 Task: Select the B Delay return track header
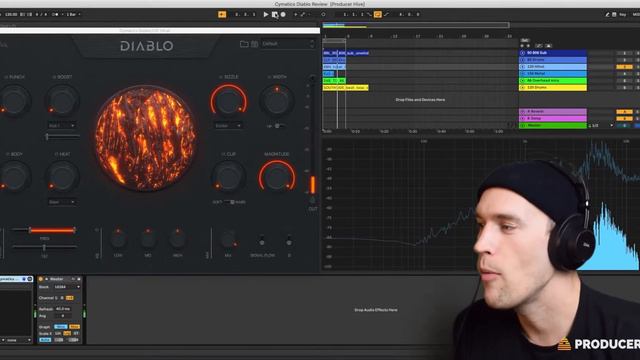(x=553, y=118)
